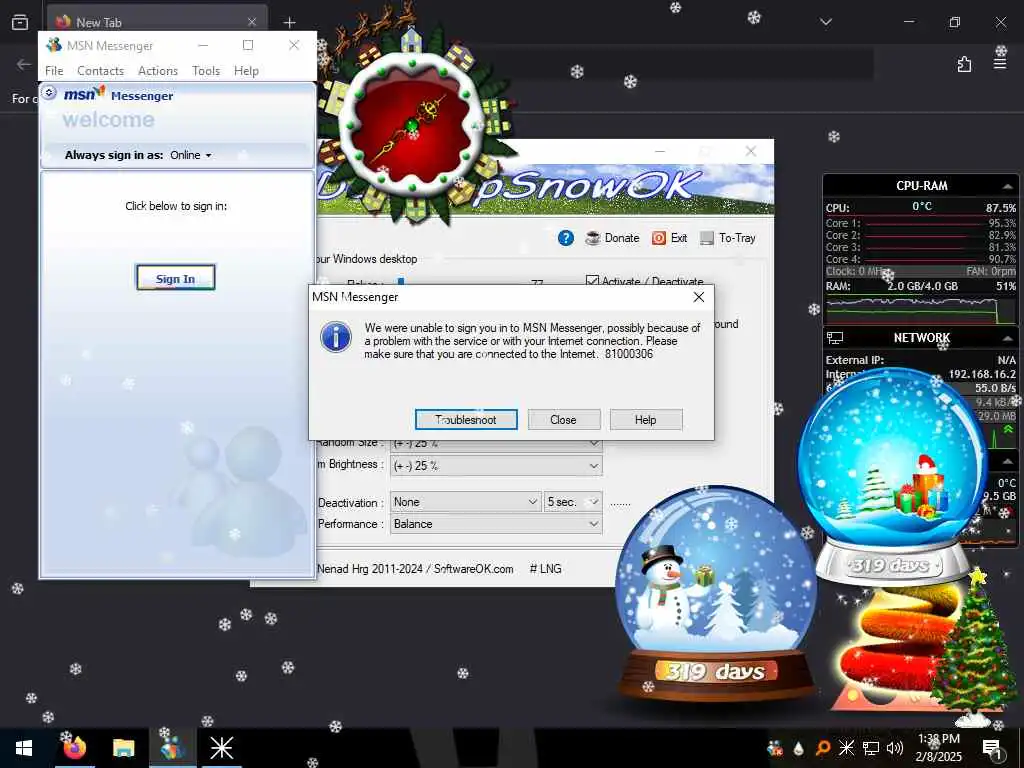Open a new browser tab with the plus button
The width and height of the screenshot is (1024, 768).
coord(289,22)
